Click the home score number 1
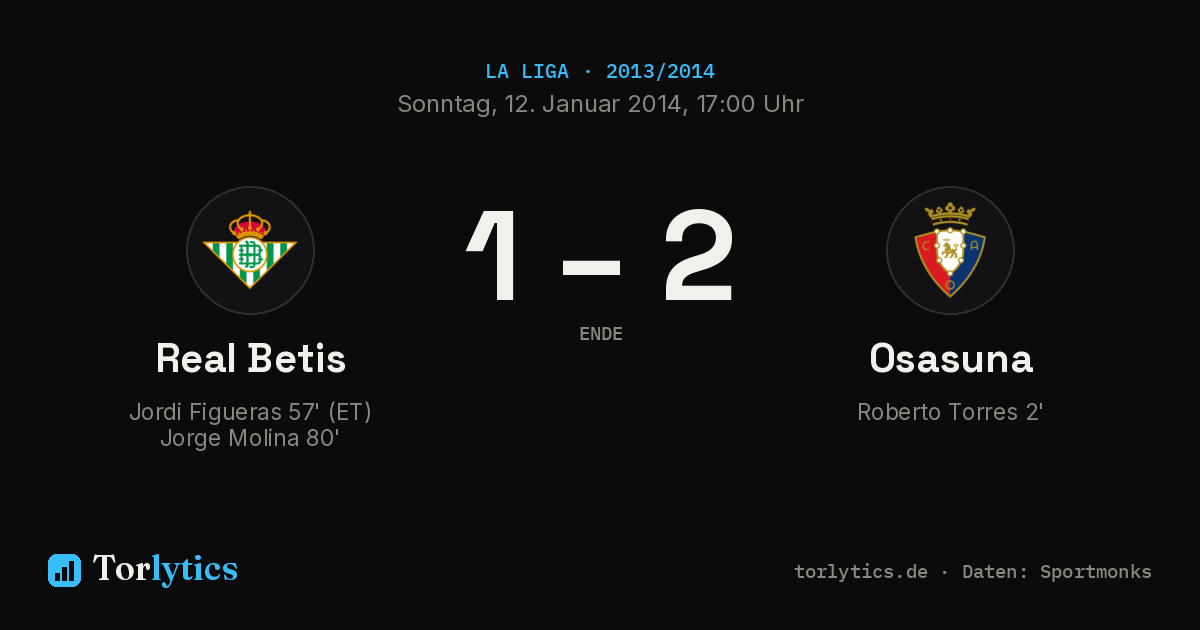 pyautogui.click(x=496, y=255)
